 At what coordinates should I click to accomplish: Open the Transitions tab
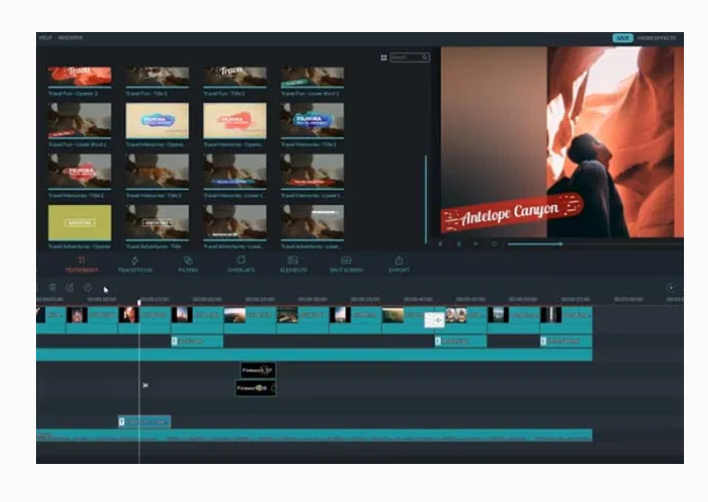coord(135,265)
